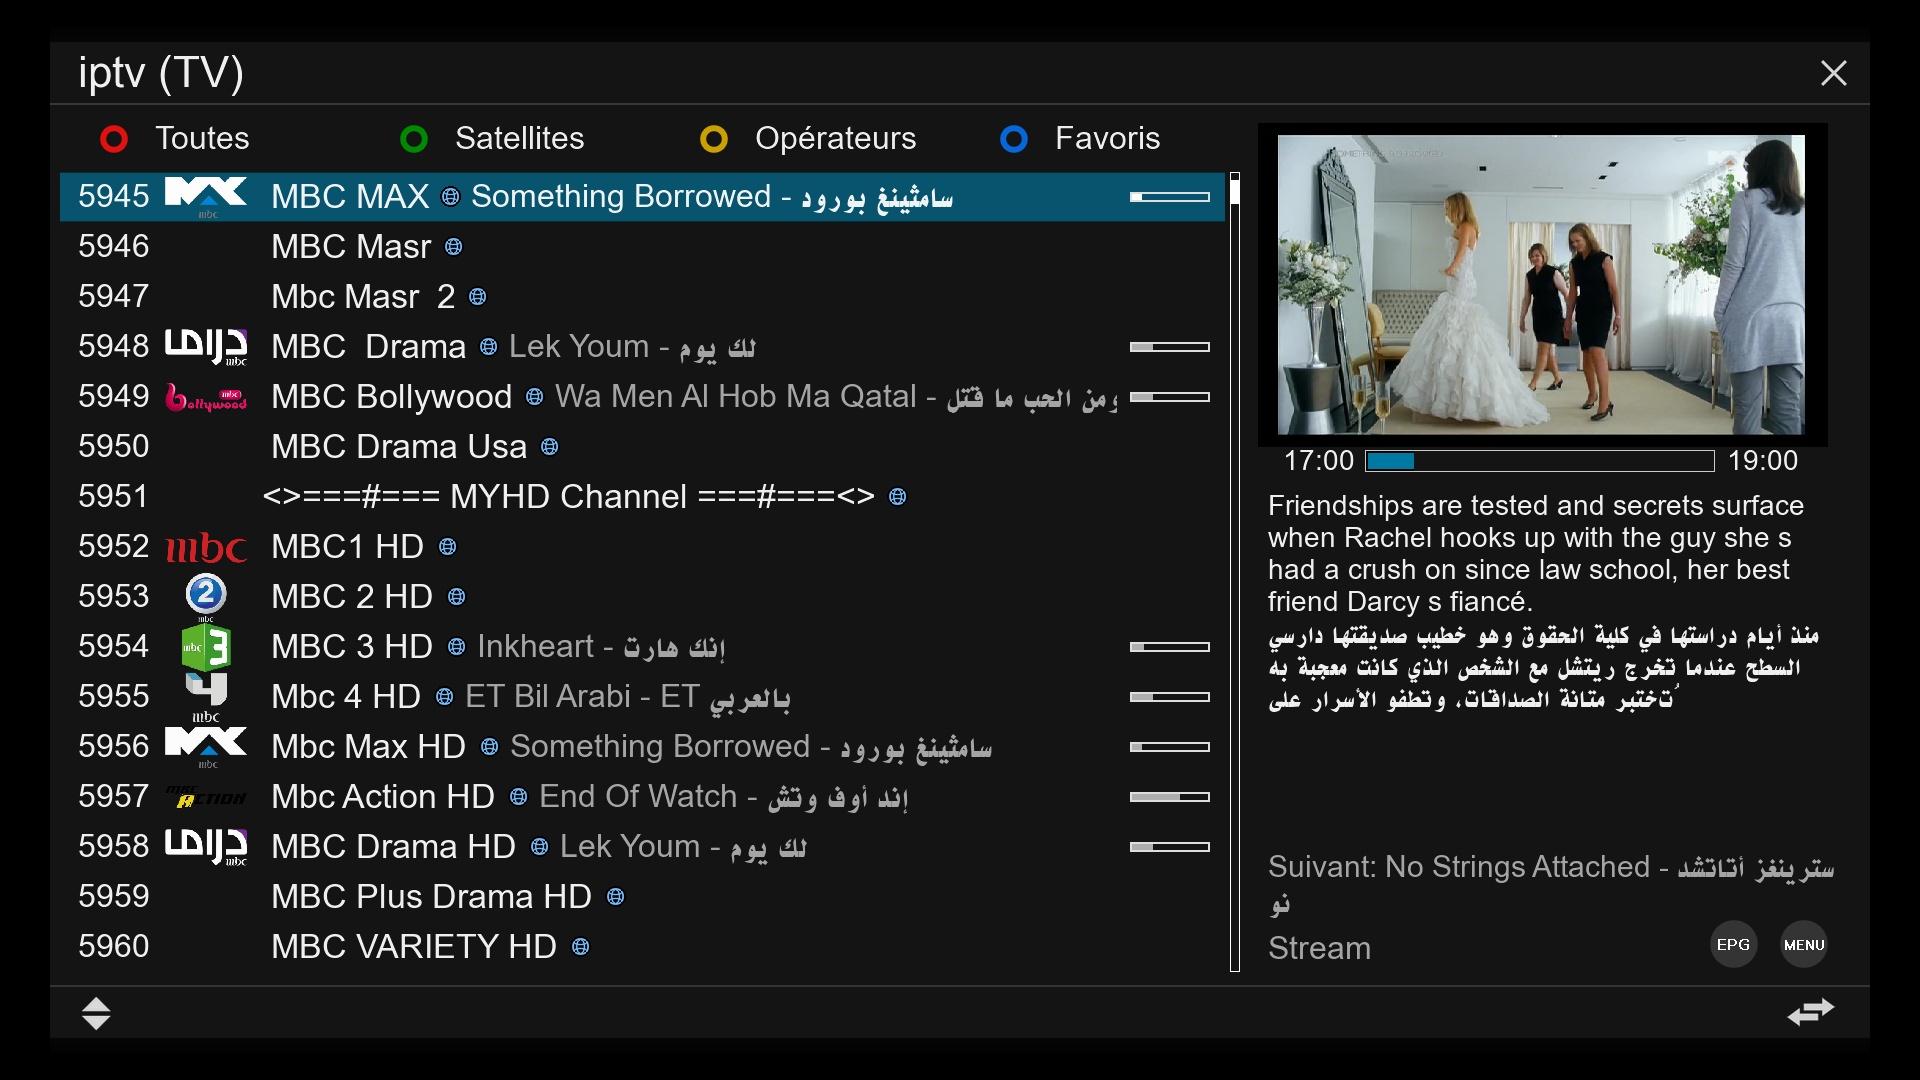Select the MYHD Channel separator row
The height and width of the screenshot is (1080, 1920).
(642, 496)
